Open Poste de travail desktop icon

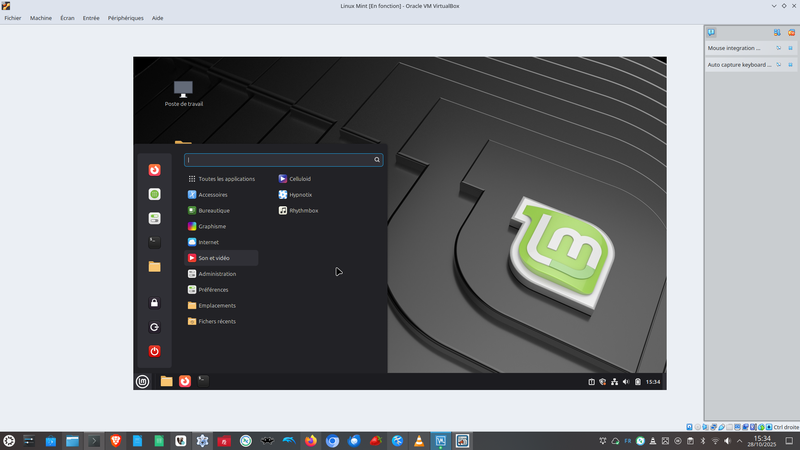[x=183, y=91]
